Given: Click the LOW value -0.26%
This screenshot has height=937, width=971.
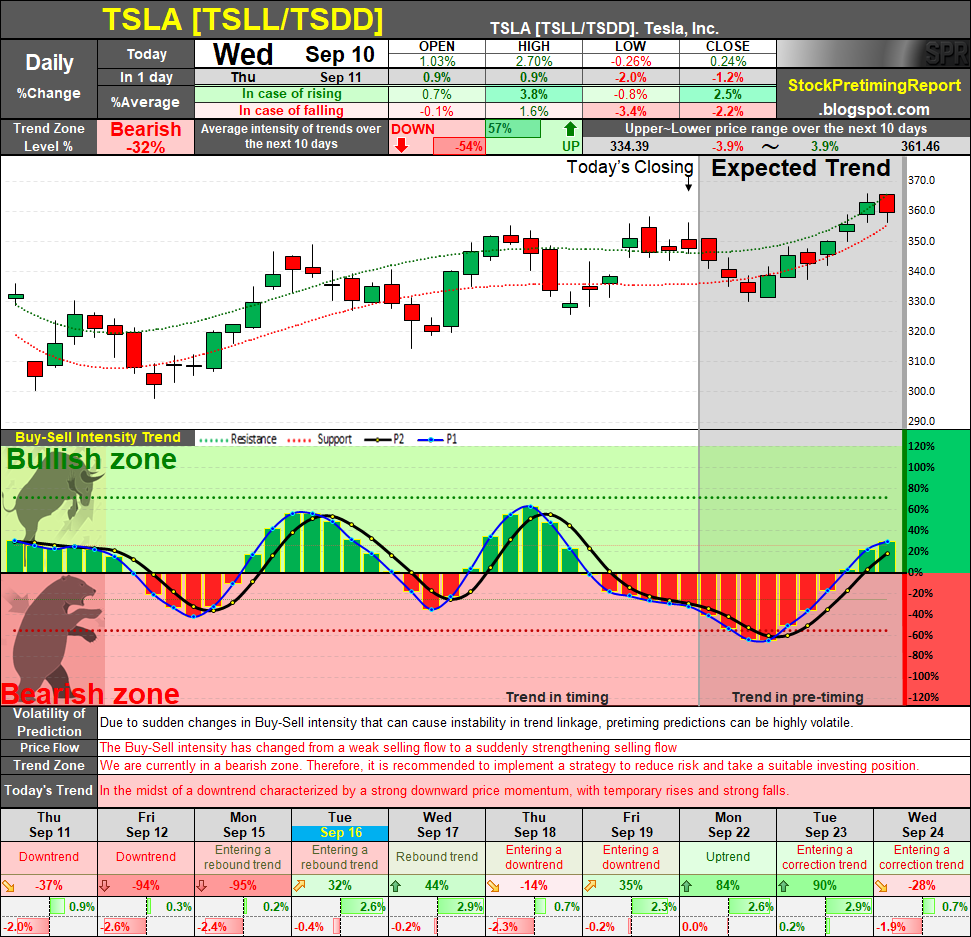Looking at the screenshot, I should point(630,61).
